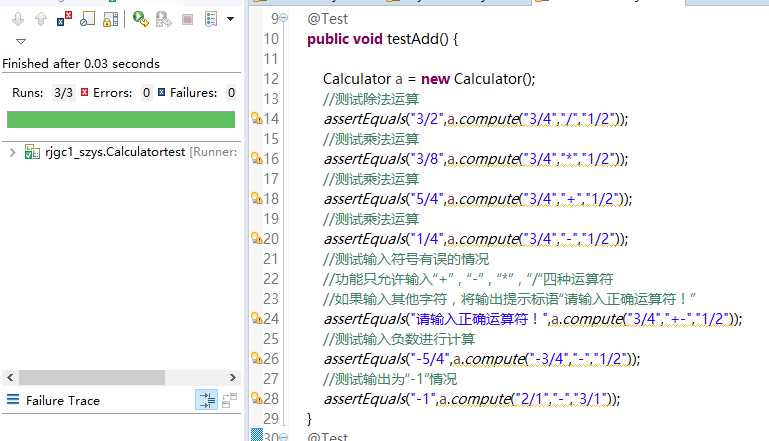Click the Compare Actual With Expected icon
This screenshot has height=441, width=769.
(230, 400)
